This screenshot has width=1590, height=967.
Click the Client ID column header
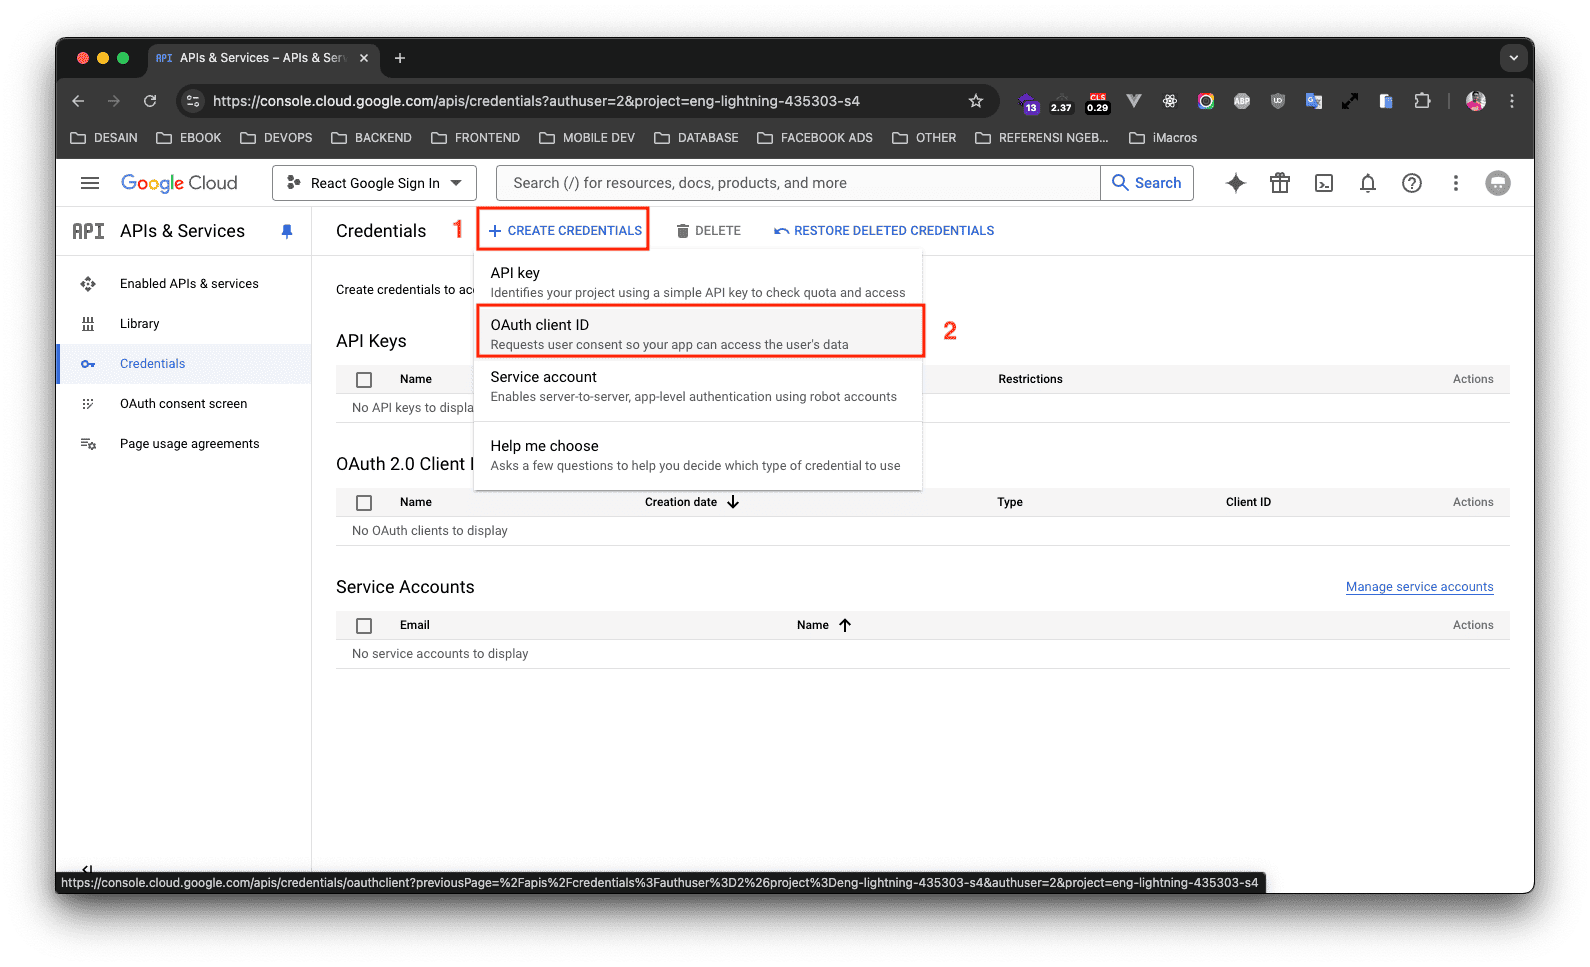pyautogui.click(x=1248, y=502)
